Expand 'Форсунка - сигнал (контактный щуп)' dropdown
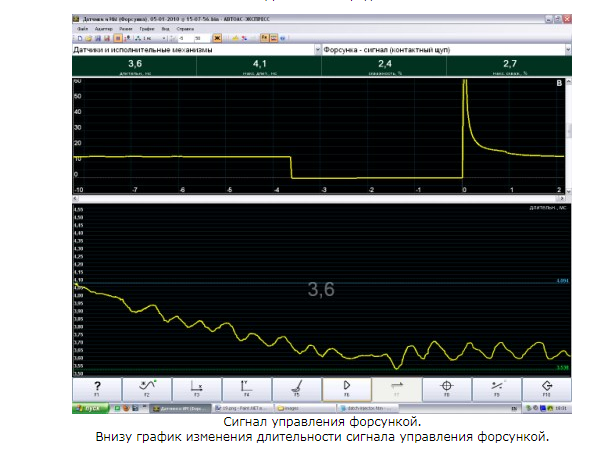The height and width of the screenshot is (451, 604). [x=568, y=50]
